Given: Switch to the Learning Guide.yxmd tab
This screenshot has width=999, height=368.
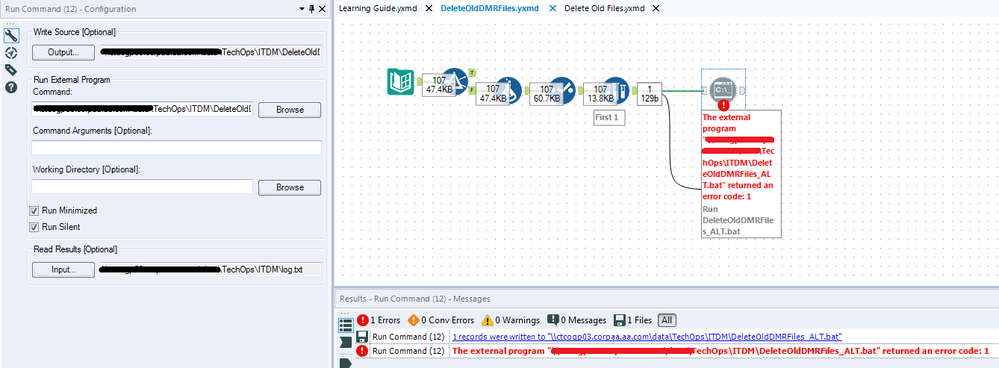Looking at the screenshot, I should point(378,8).
